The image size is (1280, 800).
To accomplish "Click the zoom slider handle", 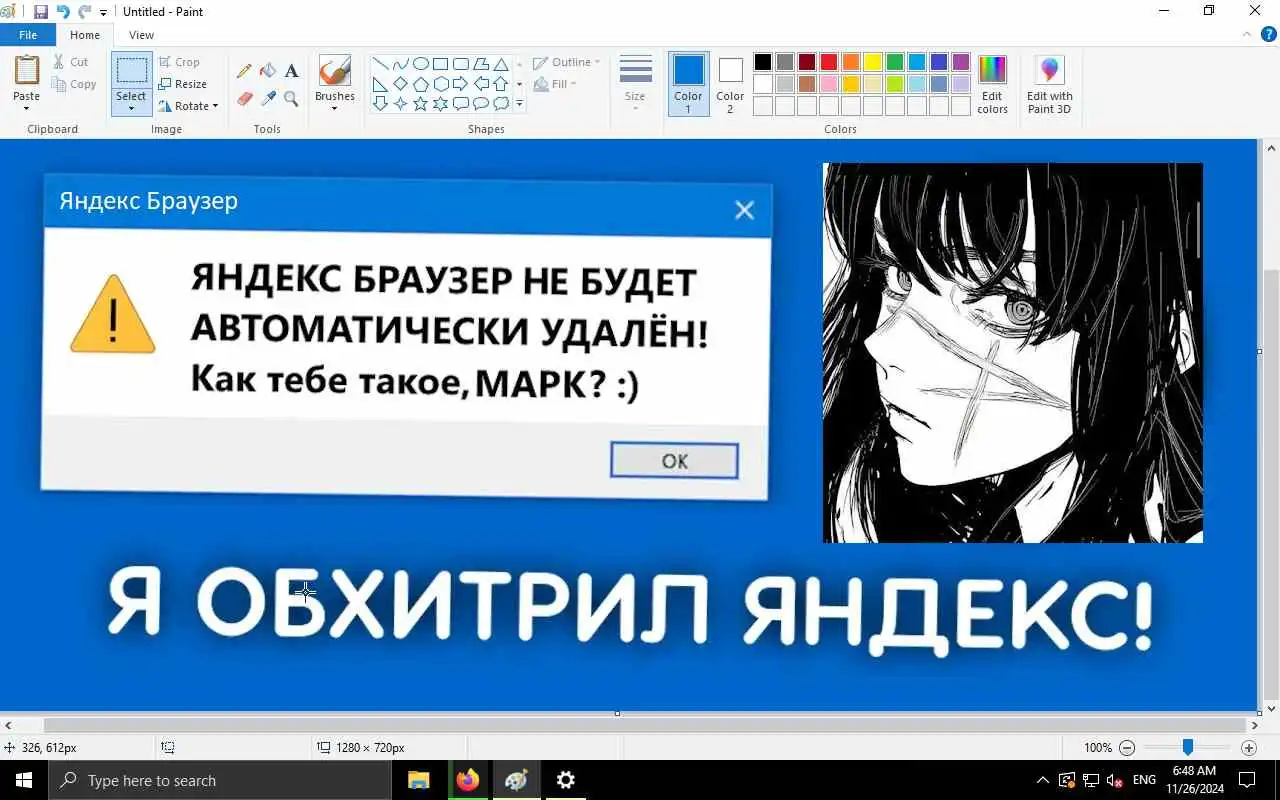I will [1187, 747].
